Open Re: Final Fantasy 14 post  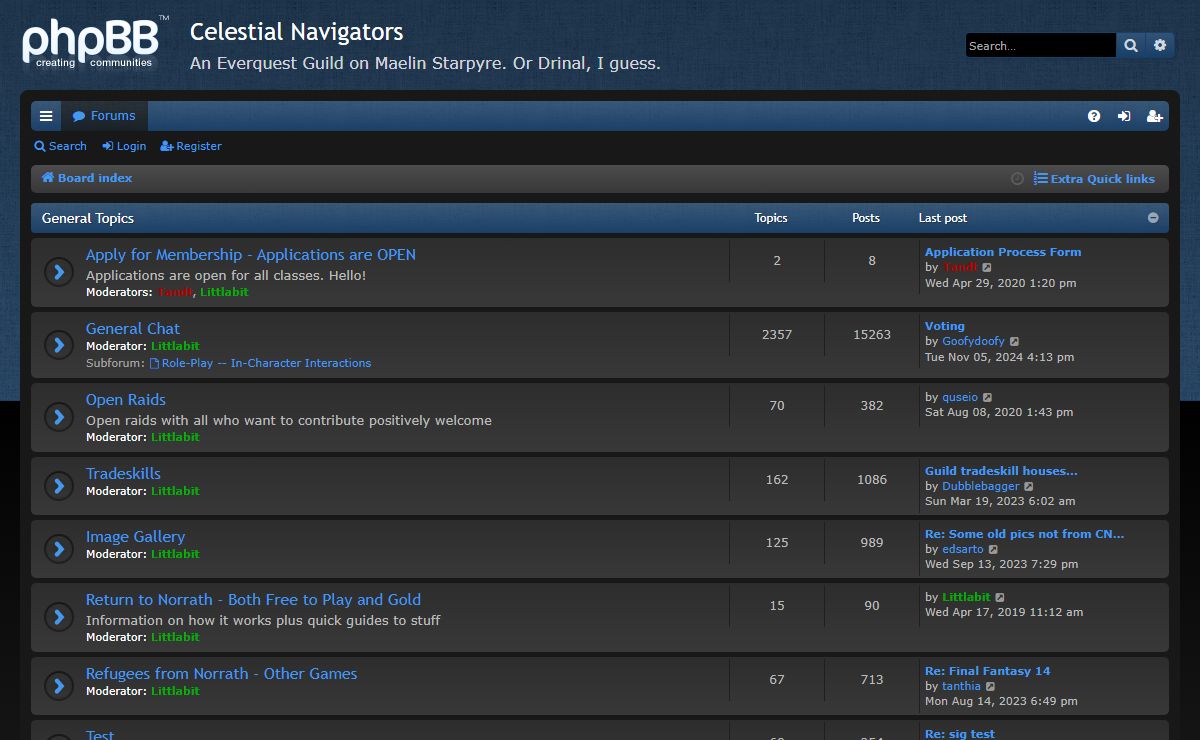tap(987, 671)
